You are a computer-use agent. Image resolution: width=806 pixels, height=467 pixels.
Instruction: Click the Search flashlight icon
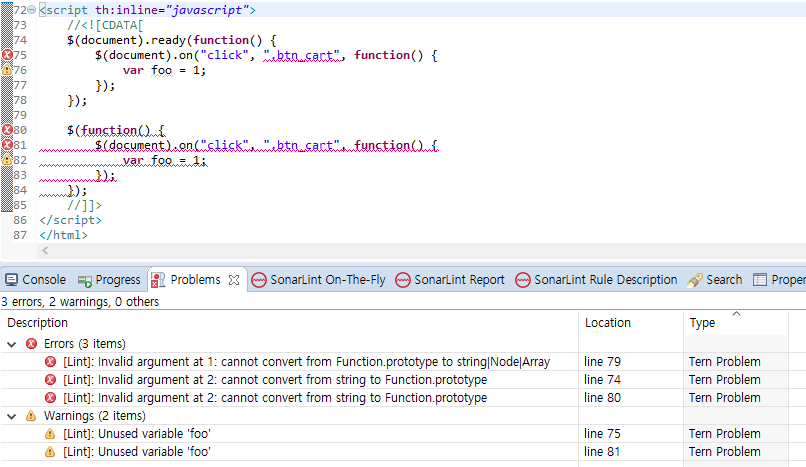click(x=694, y=280)
